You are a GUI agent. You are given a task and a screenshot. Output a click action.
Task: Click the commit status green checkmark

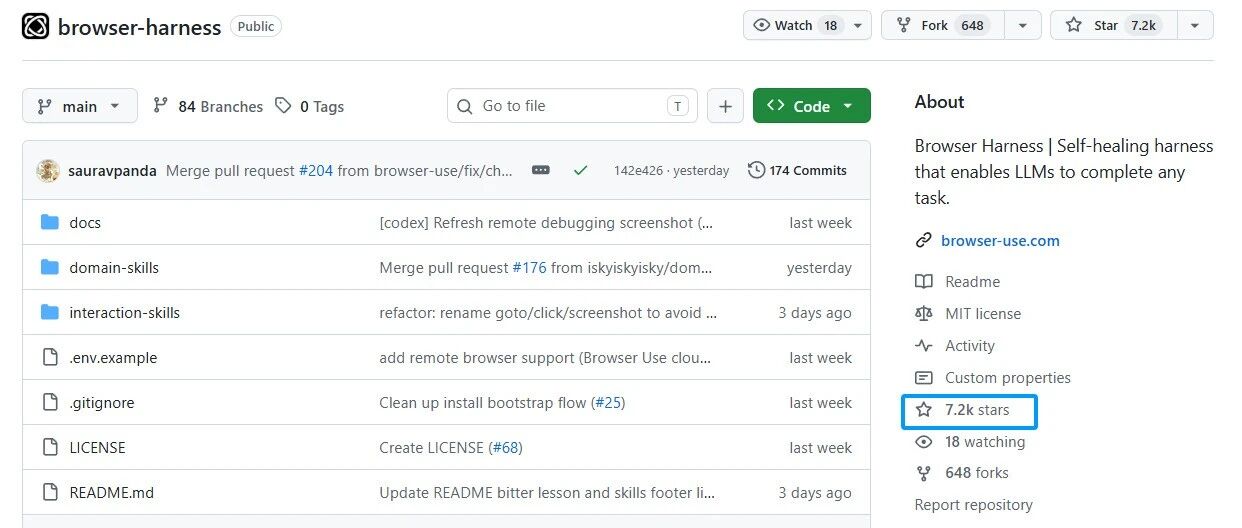tap(580, 170)
